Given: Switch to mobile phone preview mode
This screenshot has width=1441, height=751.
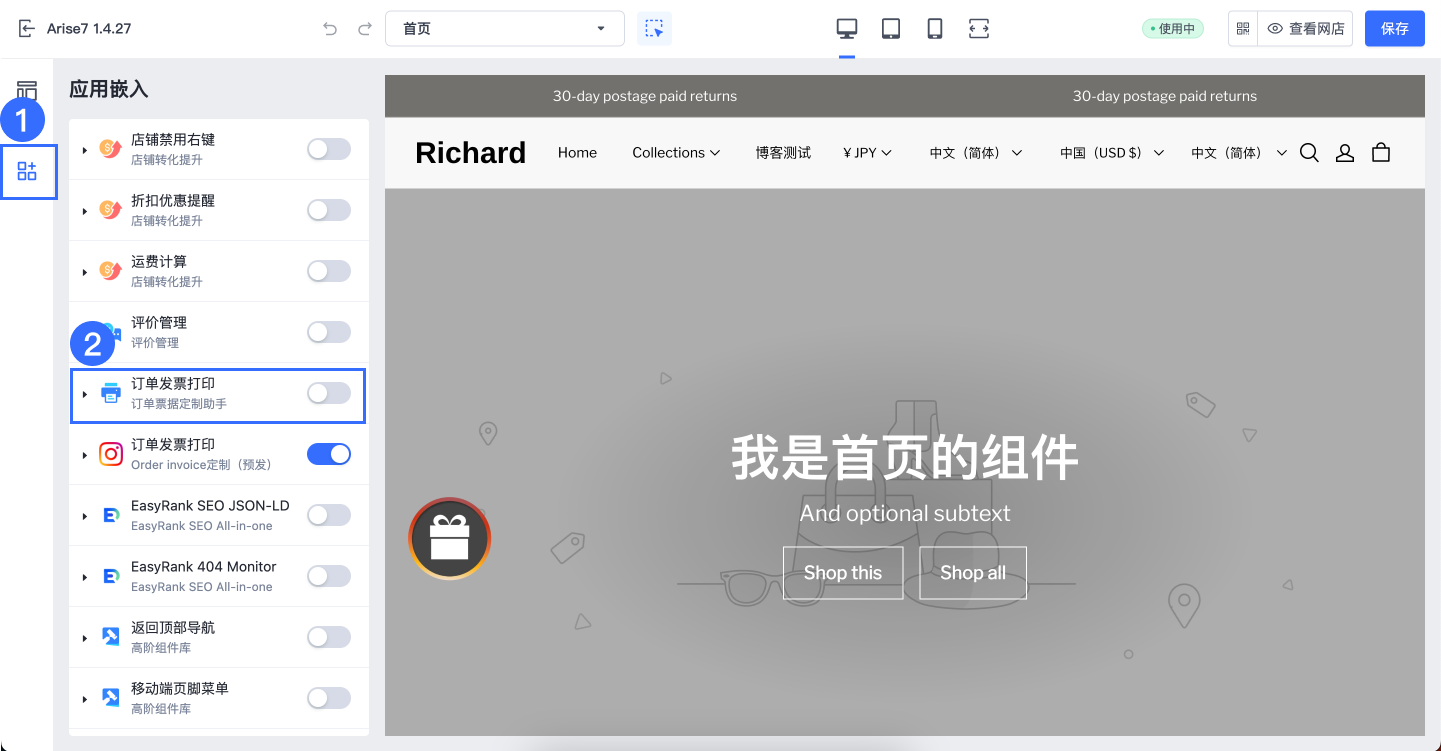Looking at the screenshot, I should pos(935,29).
